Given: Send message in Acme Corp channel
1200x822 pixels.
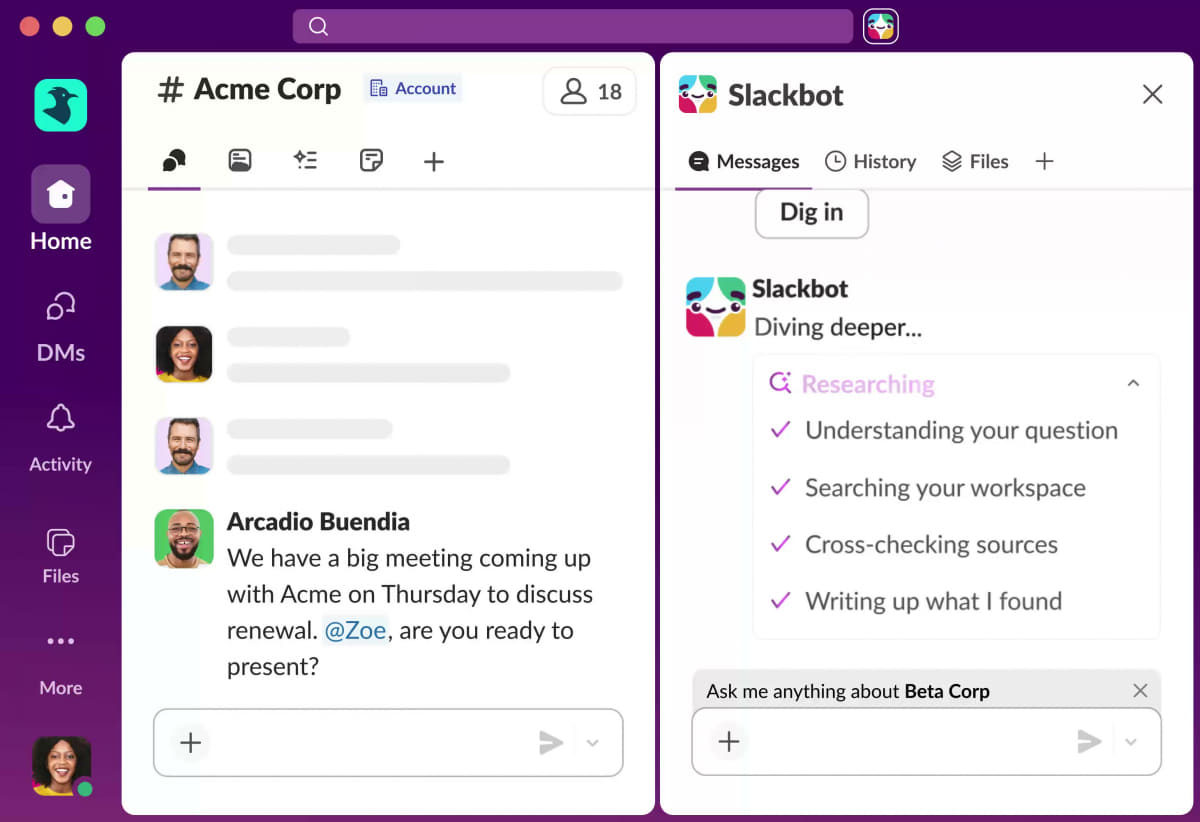Looking at the screenshot, I should (x=551, y=742).
